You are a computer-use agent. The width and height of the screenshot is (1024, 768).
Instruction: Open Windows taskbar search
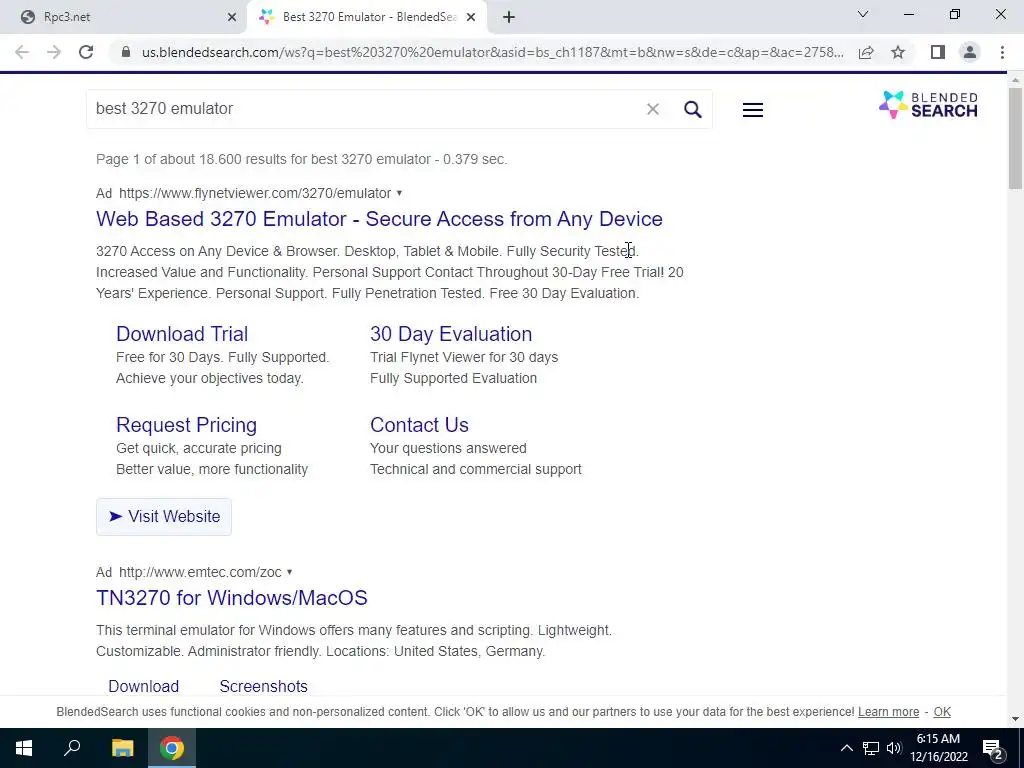pos(72,748)
